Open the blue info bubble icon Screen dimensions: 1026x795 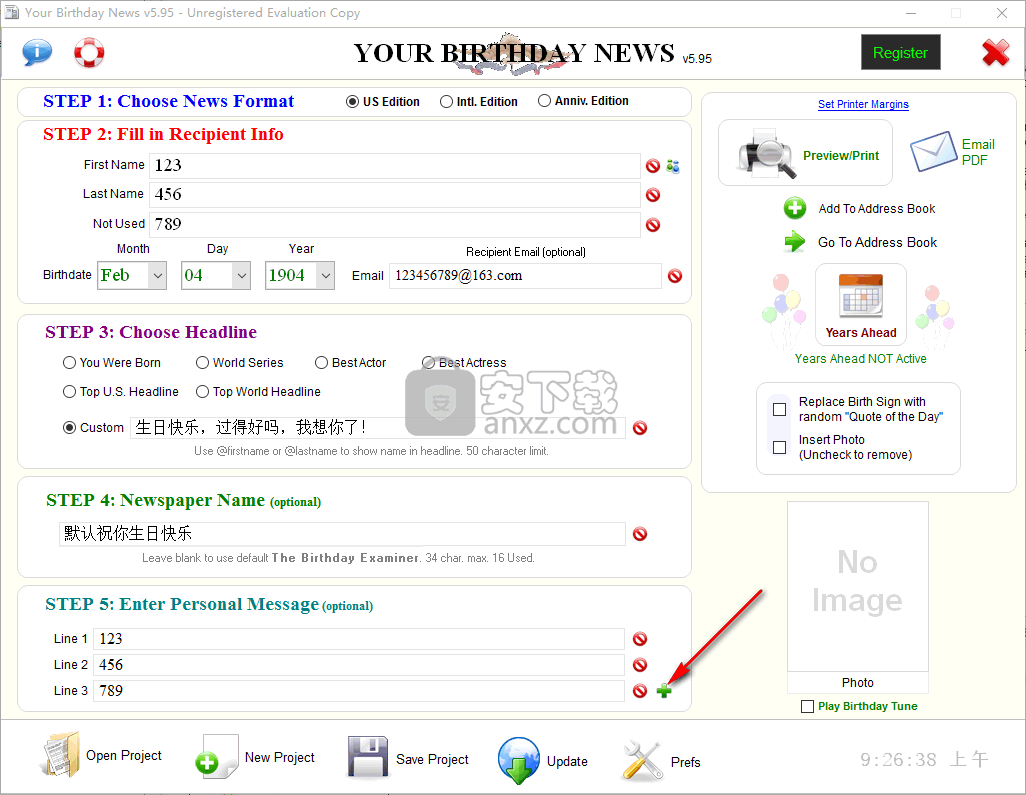[37, 52]
